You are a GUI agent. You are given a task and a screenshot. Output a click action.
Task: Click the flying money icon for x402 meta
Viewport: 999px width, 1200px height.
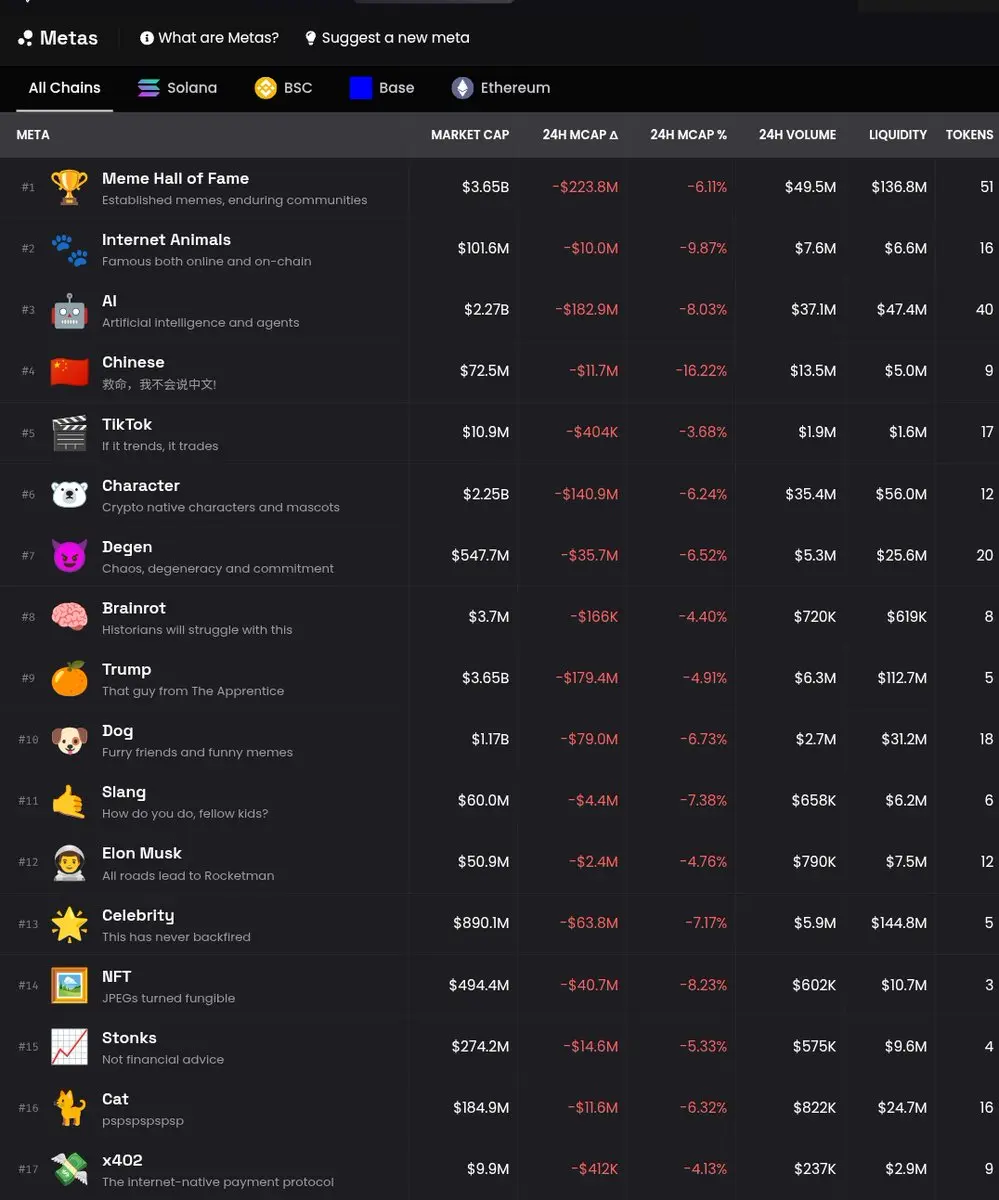click(70, 1169)
